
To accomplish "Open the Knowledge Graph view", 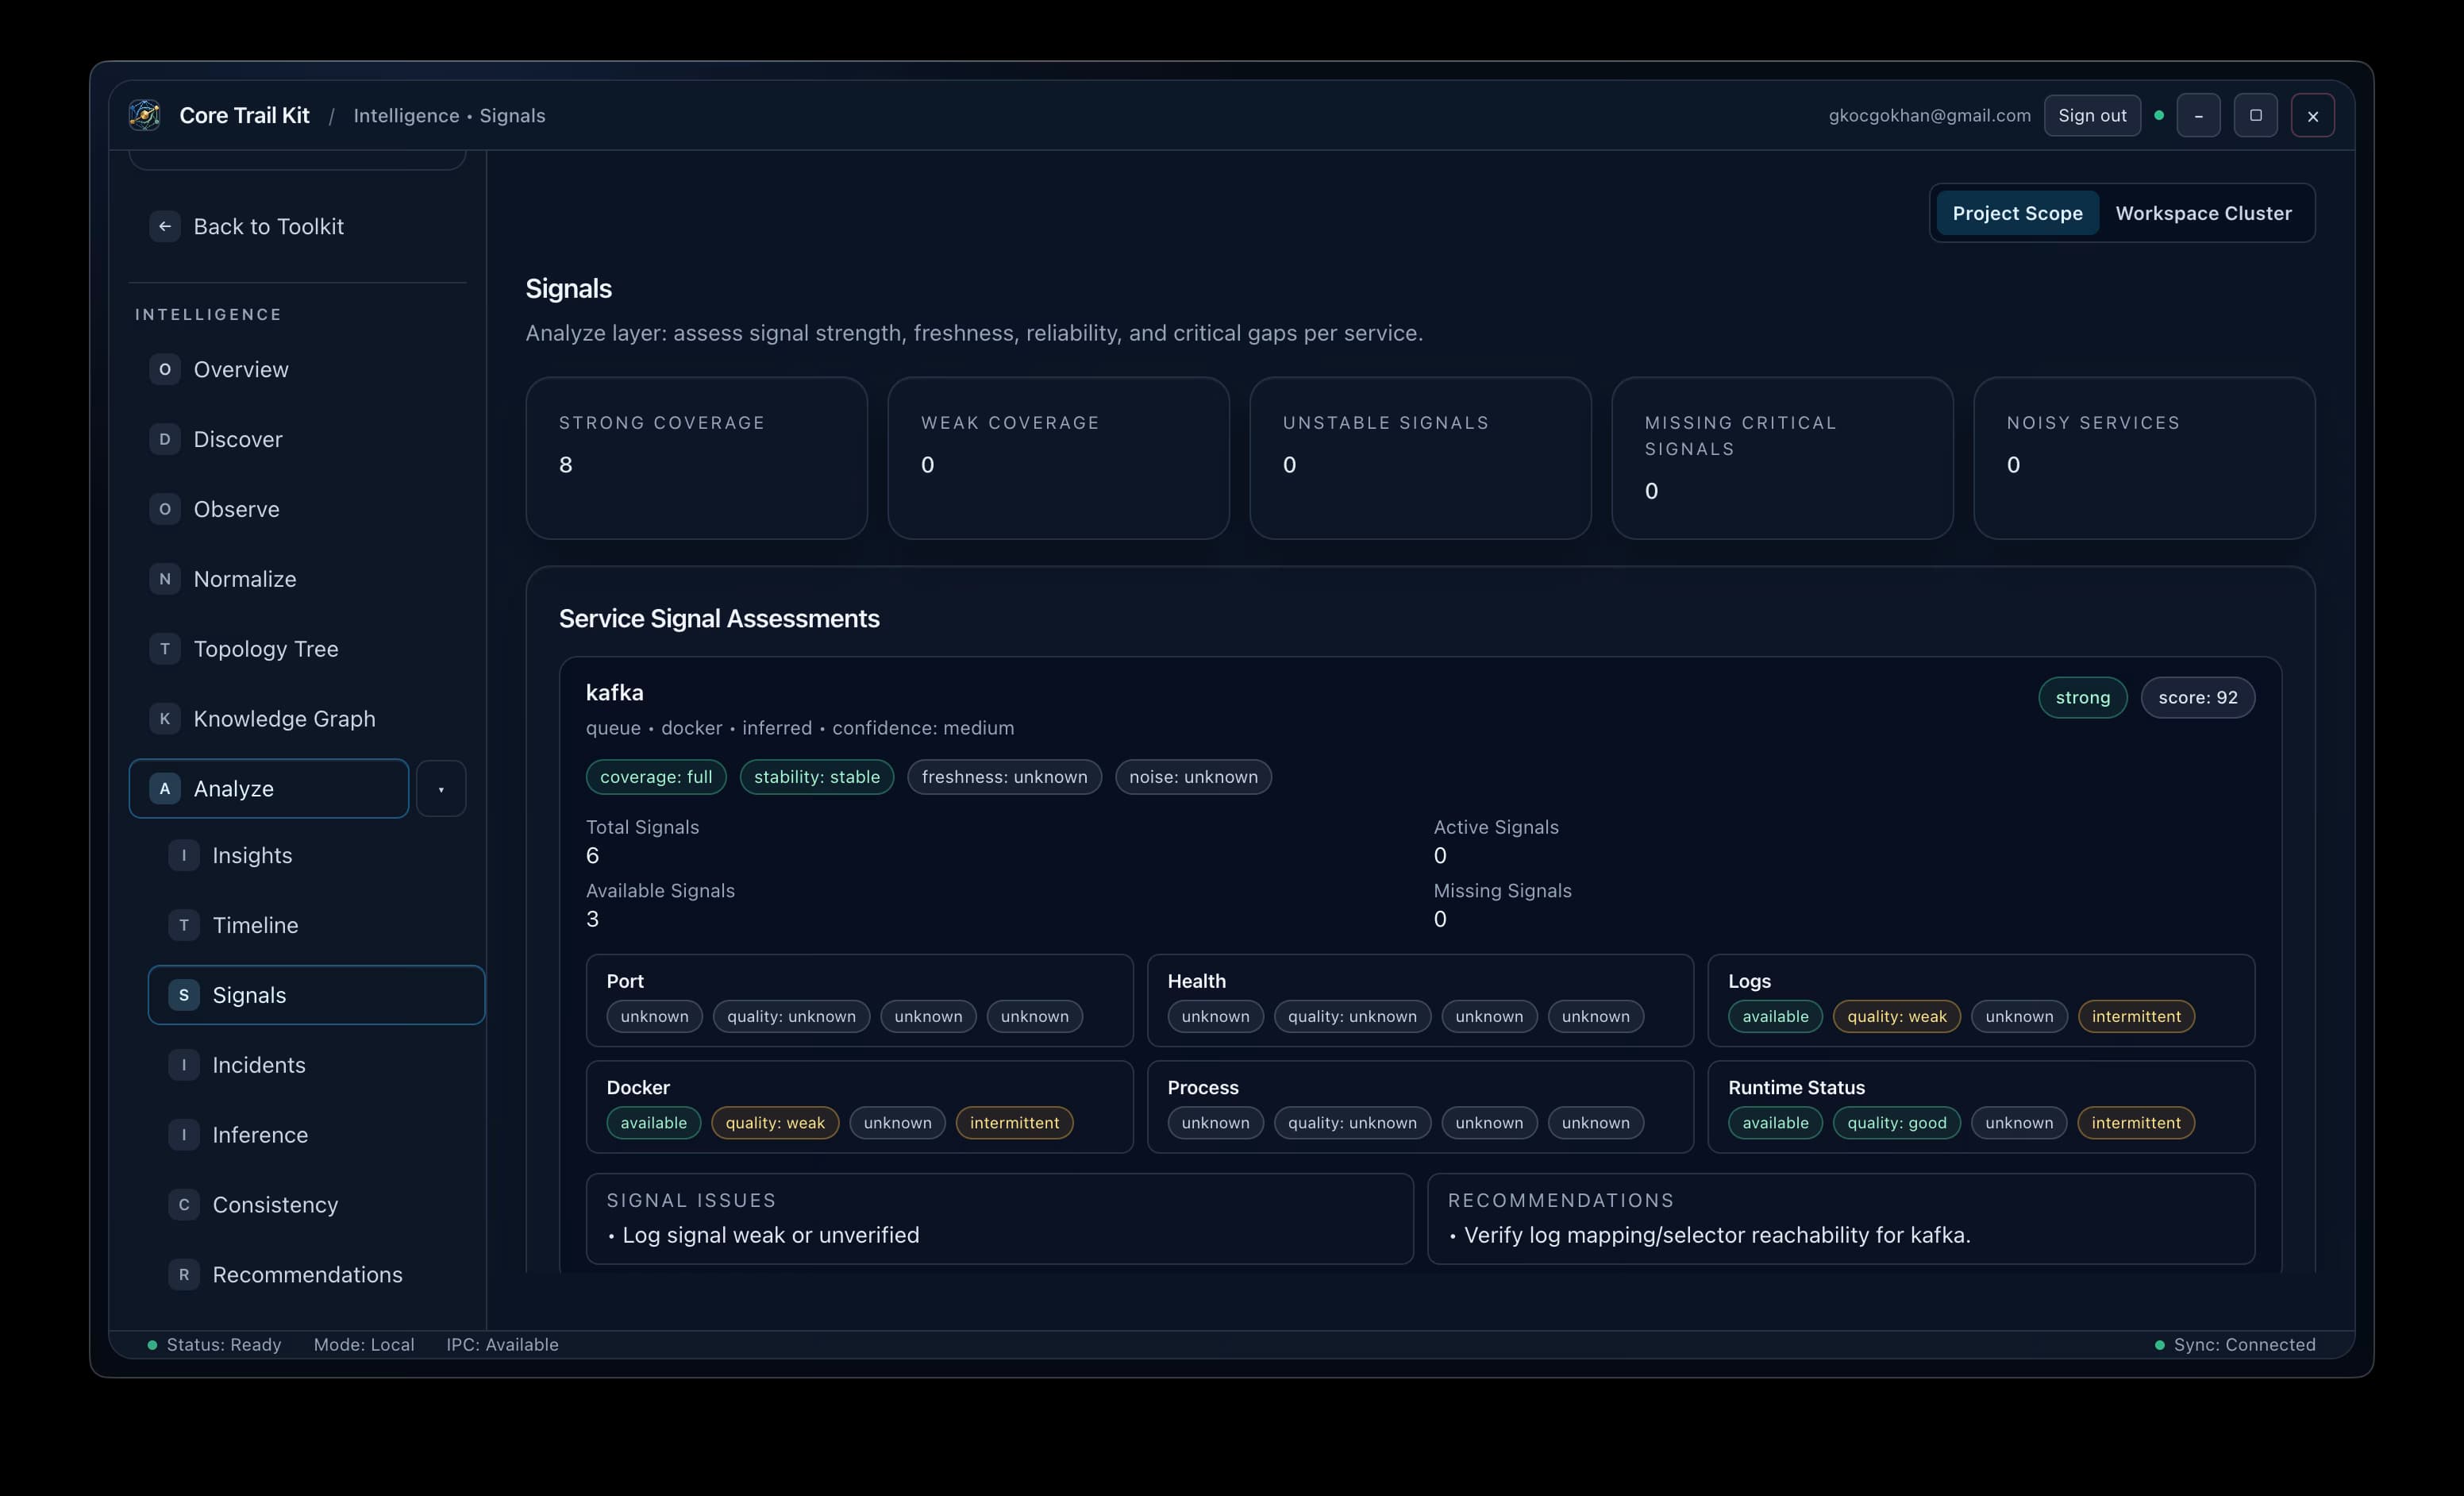I will [298, 719].
